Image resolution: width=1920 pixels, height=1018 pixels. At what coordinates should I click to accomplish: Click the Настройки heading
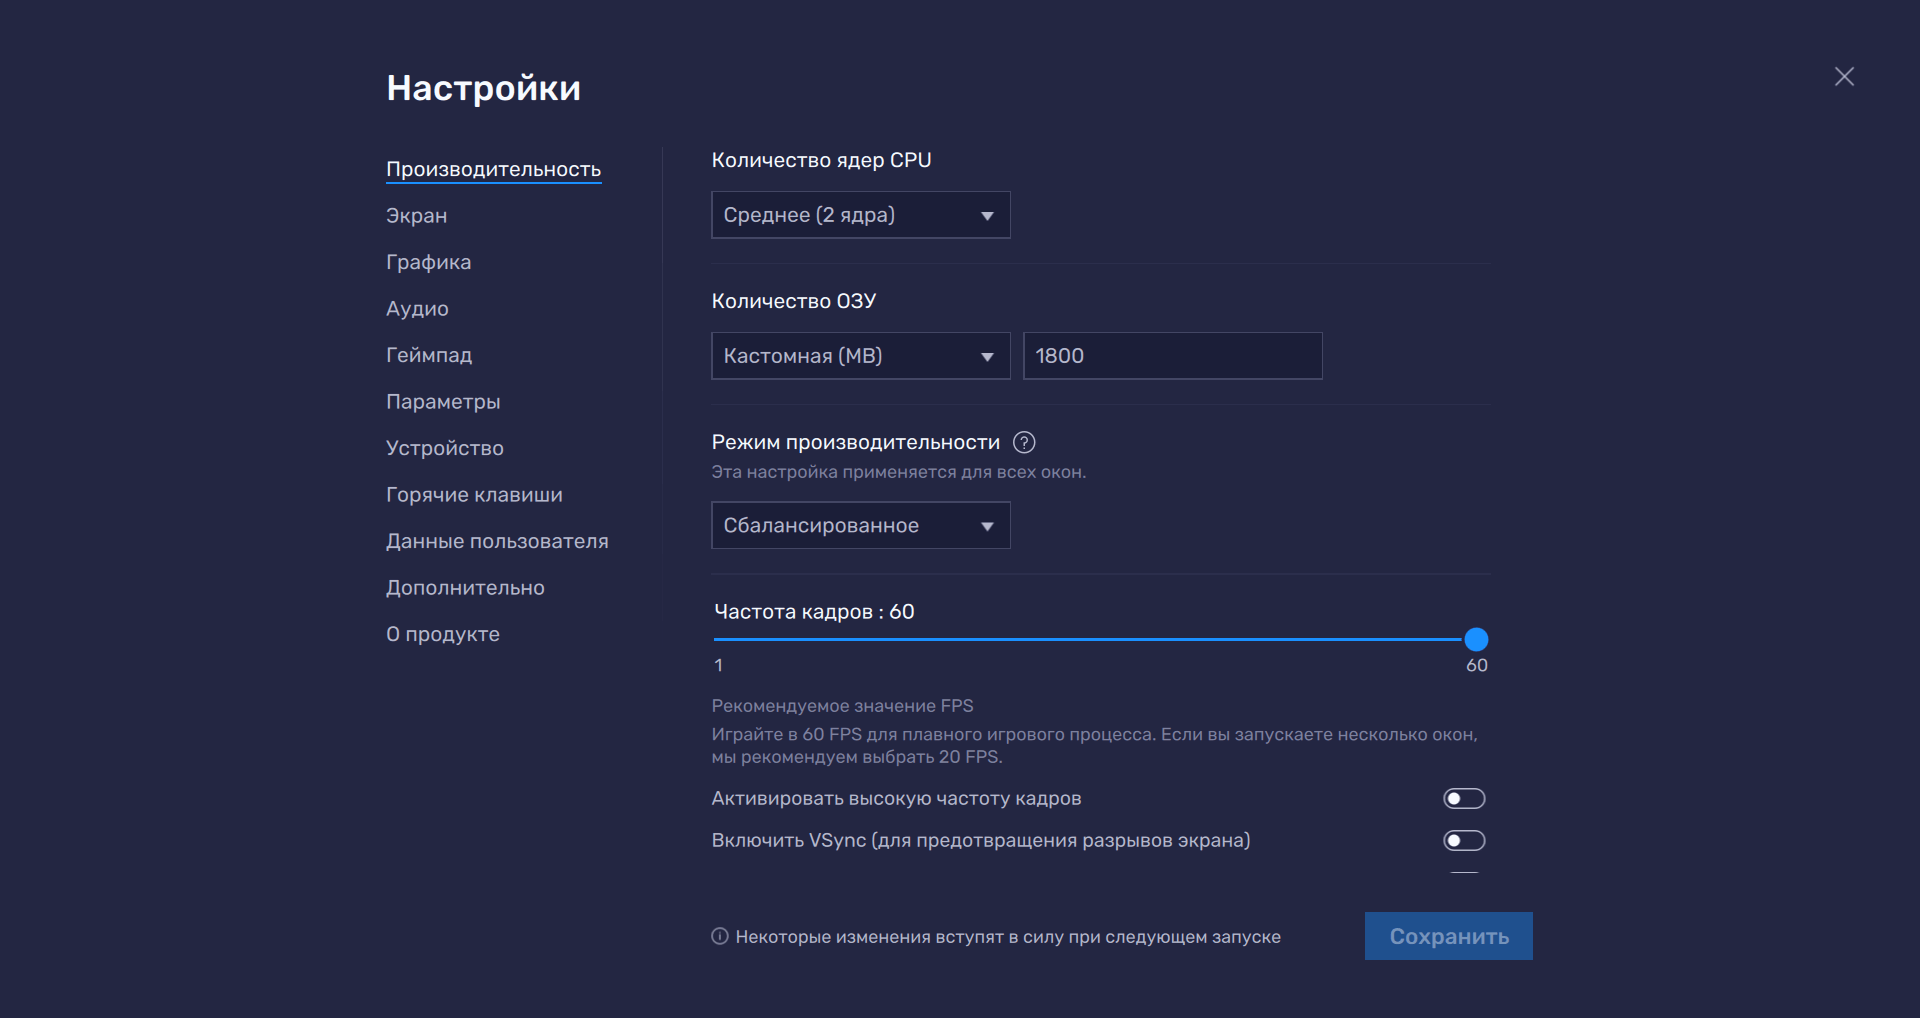(x=483, y=88)
